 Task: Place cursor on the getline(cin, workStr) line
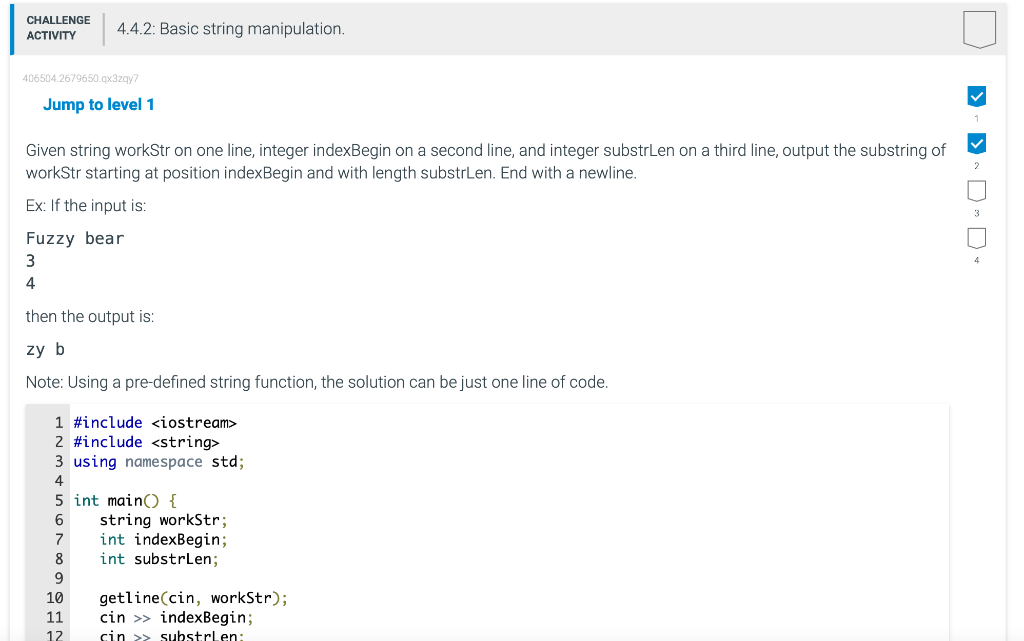[x=193, y=598]
